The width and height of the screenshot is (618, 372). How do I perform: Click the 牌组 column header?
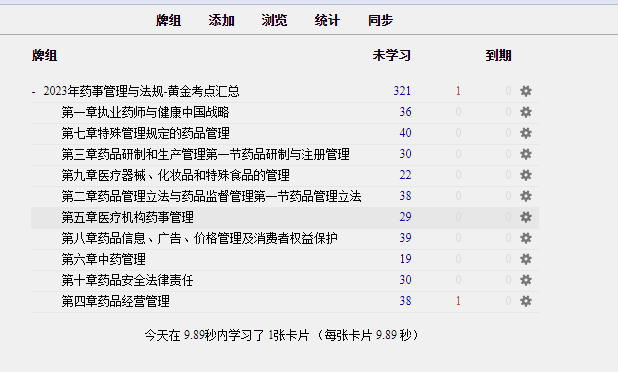click(45, 55)
